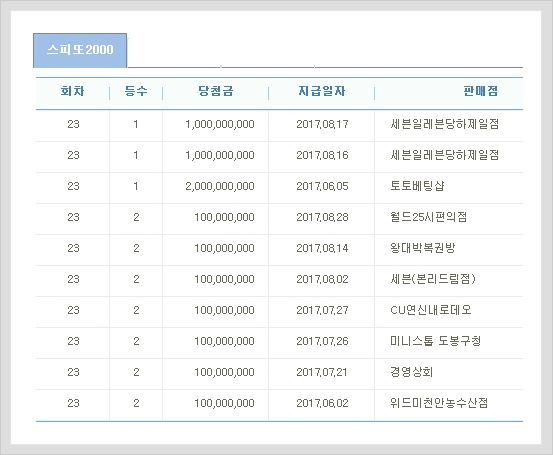Click store name 위드미천안농수산점
Viewport: 553px width, 455px height.
click(439, 403)
